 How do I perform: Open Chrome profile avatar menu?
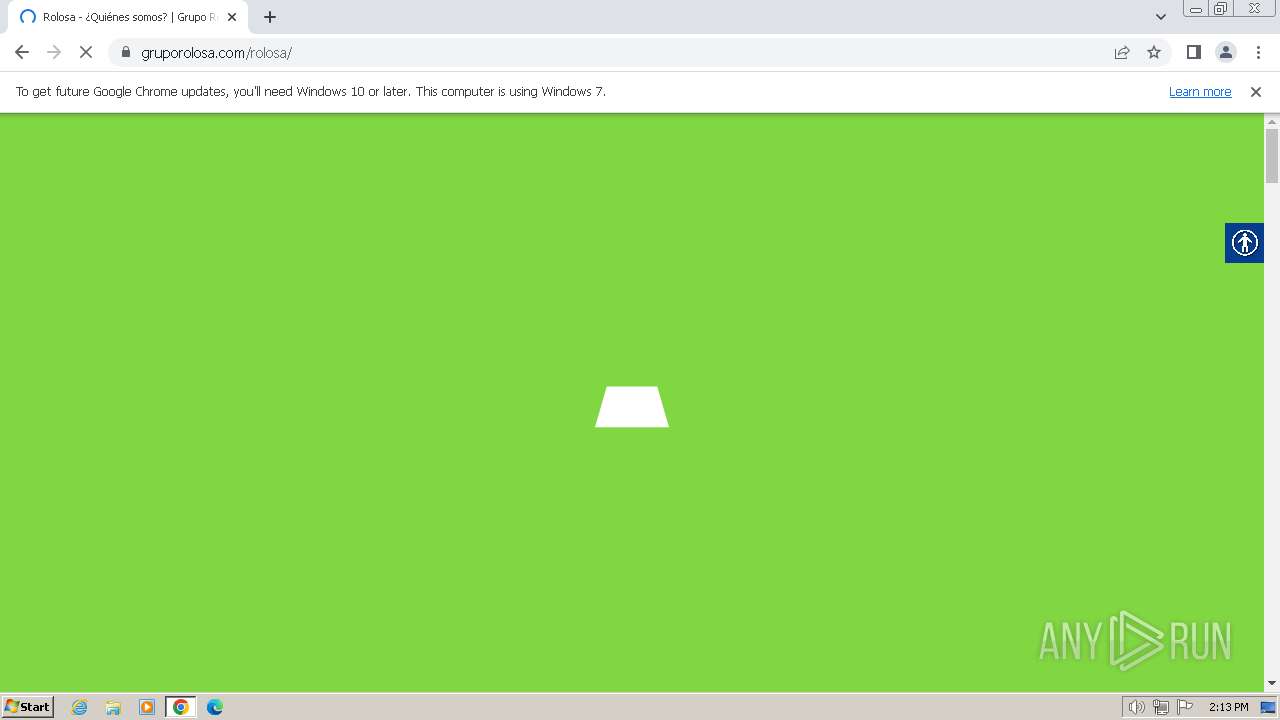(x=1225, y=52)
